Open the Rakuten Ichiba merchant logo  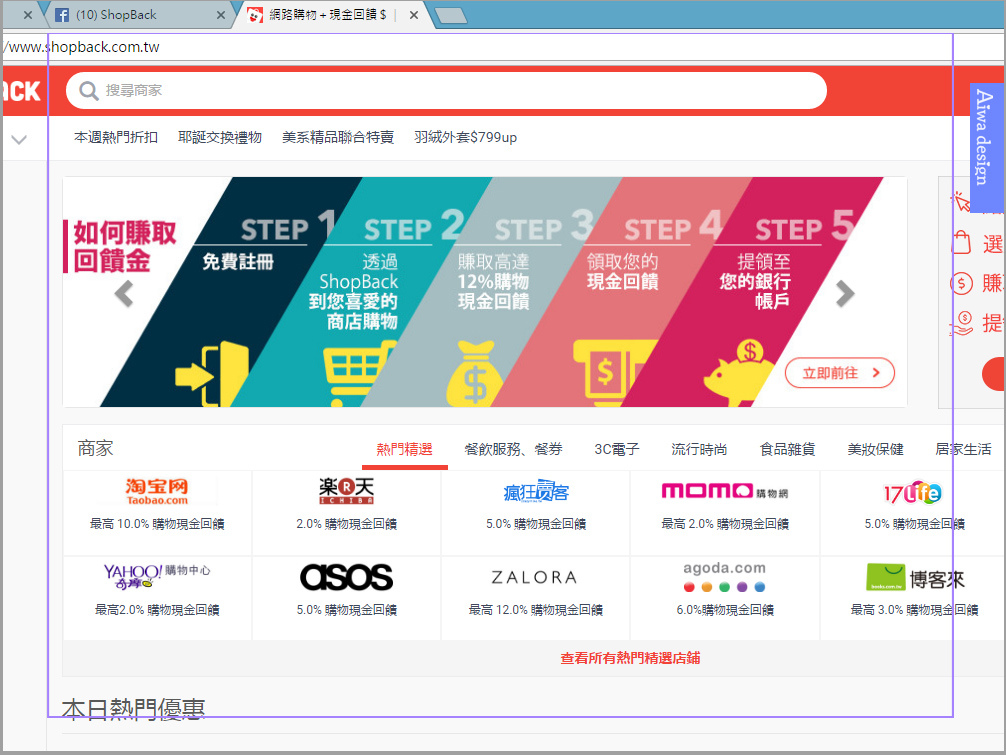[346, 491]
